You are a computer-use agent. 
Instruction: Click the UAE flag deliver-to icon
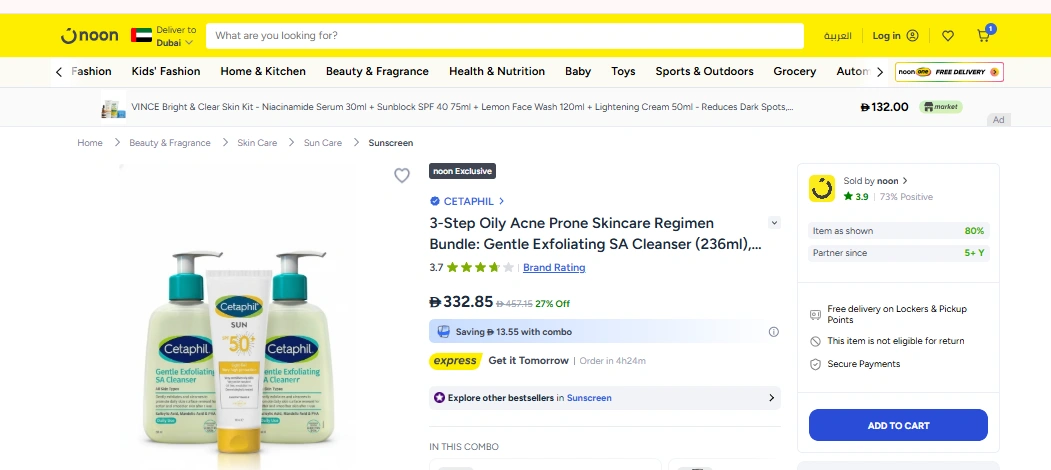click(x=141, y=36)
